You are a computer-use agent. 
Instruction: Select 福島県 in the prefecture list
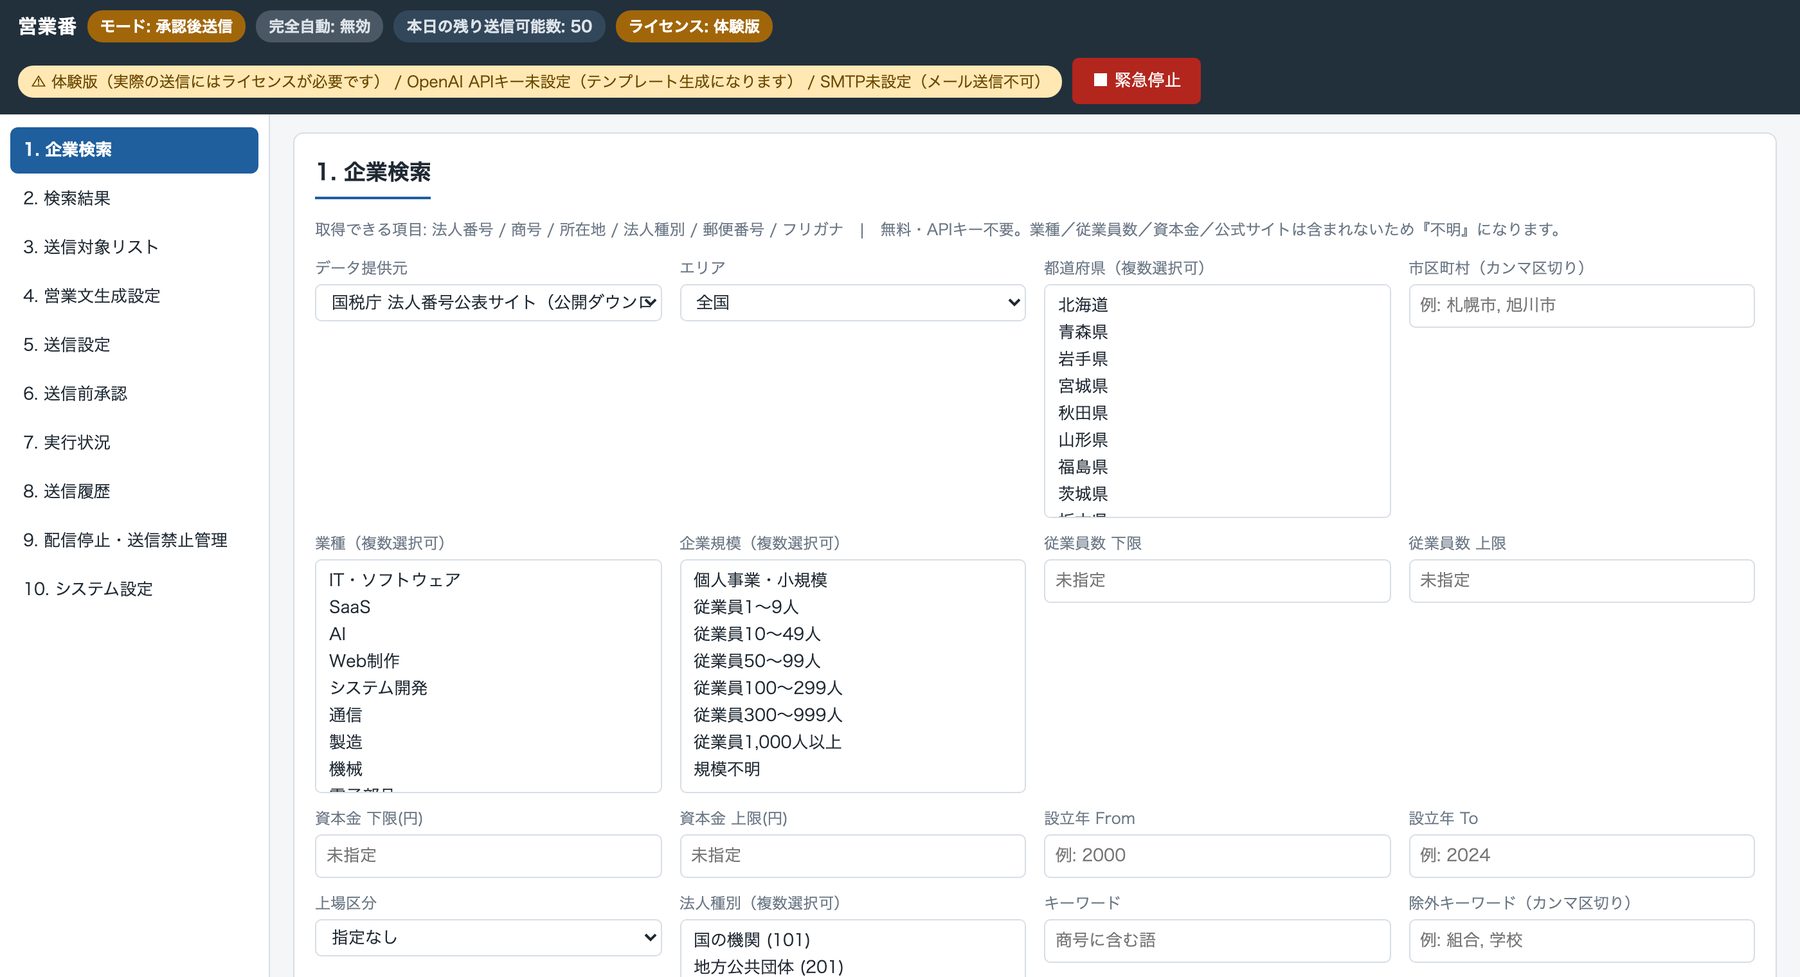click(x=1217, y=467)
